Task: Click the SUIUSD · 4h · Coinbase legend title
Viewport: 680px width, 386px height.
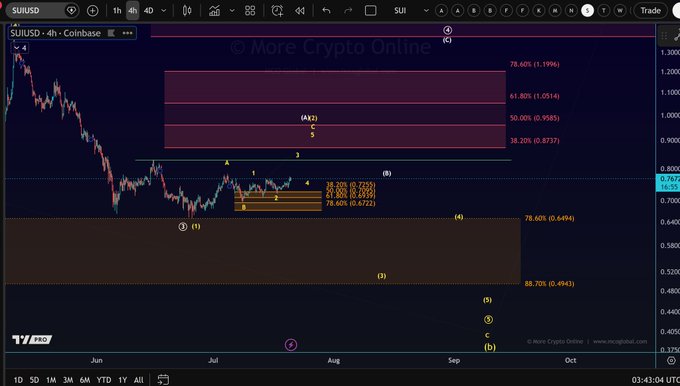Action: click(56, 33)
